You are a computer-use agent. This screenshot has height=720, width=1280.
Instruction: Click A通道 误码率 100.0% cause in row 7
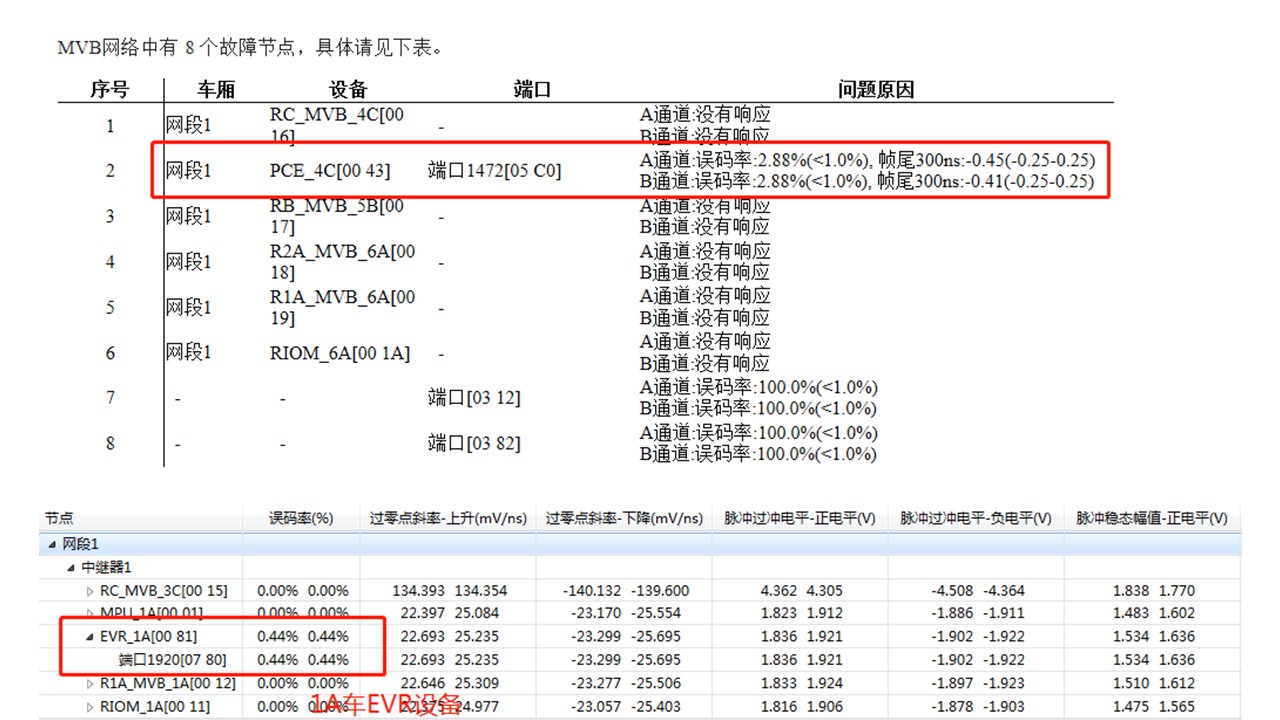tap(759, 387)
